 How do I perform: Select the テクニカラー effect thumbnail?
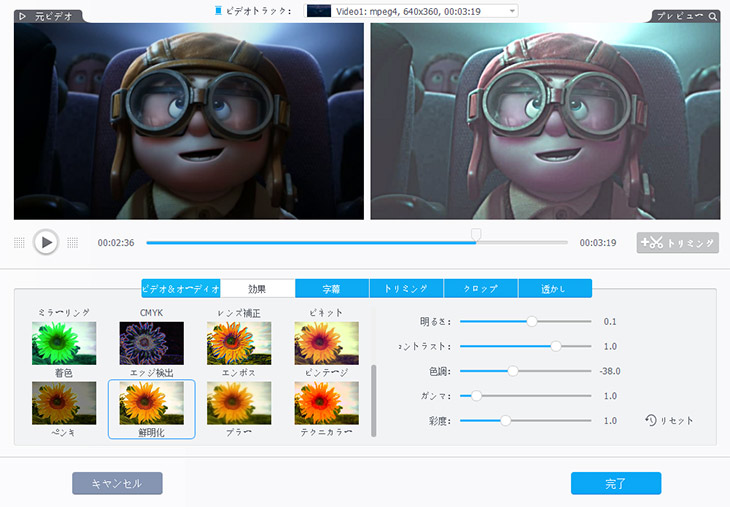click(x=326, y=403)
